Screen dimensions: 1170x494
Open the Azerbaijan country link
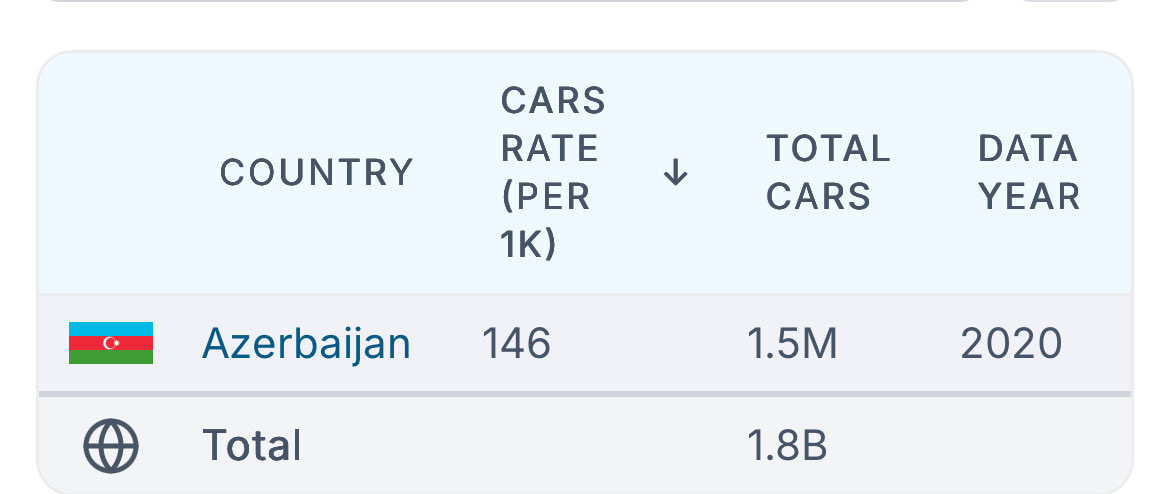click(306, 344)
